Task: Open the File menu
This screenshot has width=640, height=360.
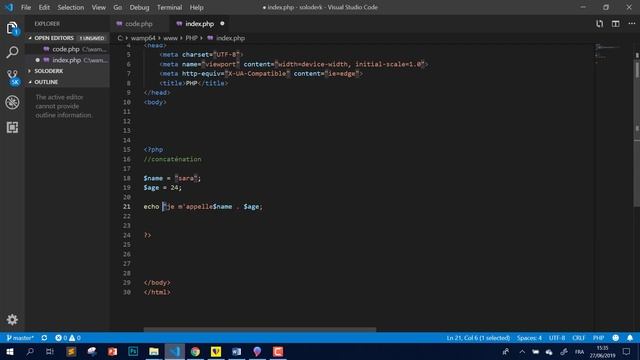Action: 26,7
